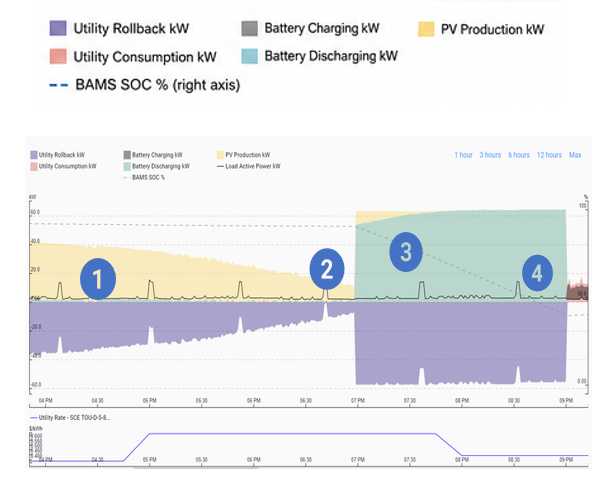616x481 pixels.
Task: Toggle Load Active Power kW line in chart legend
Action: (x=248, y=166)
